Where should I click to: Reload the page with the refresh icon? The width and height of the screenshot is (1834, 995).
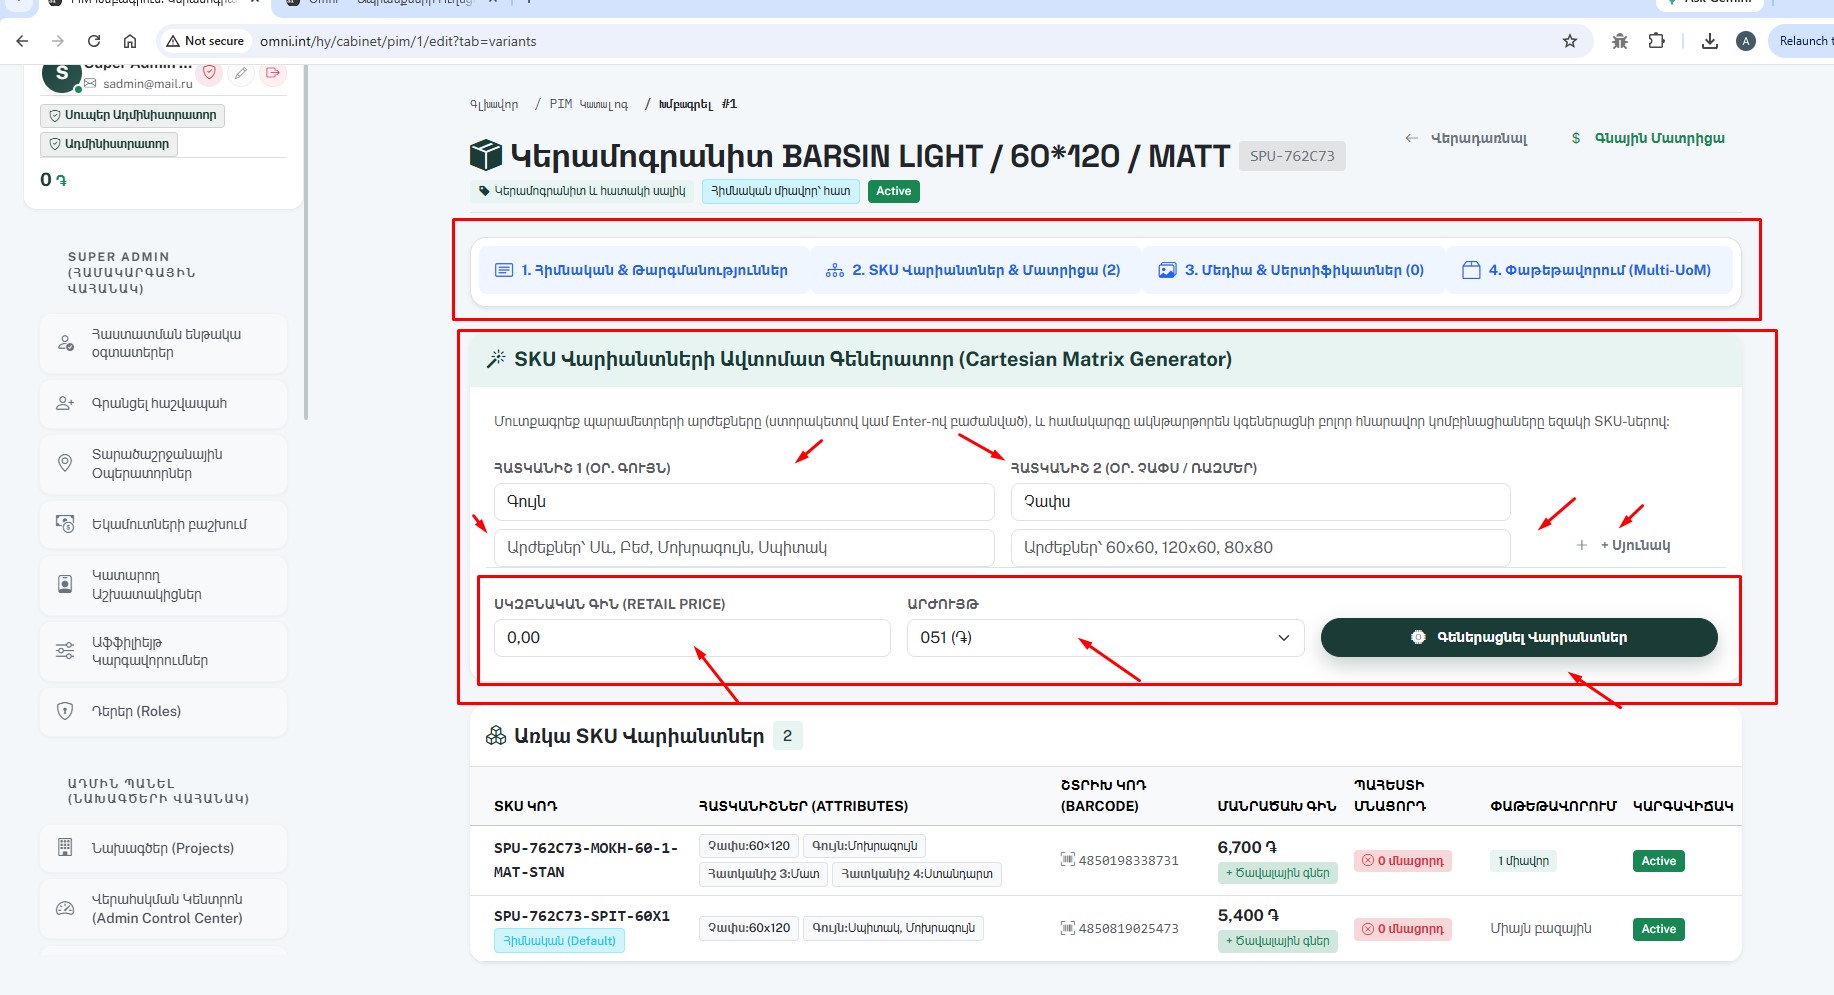click(x=94, y=41)
